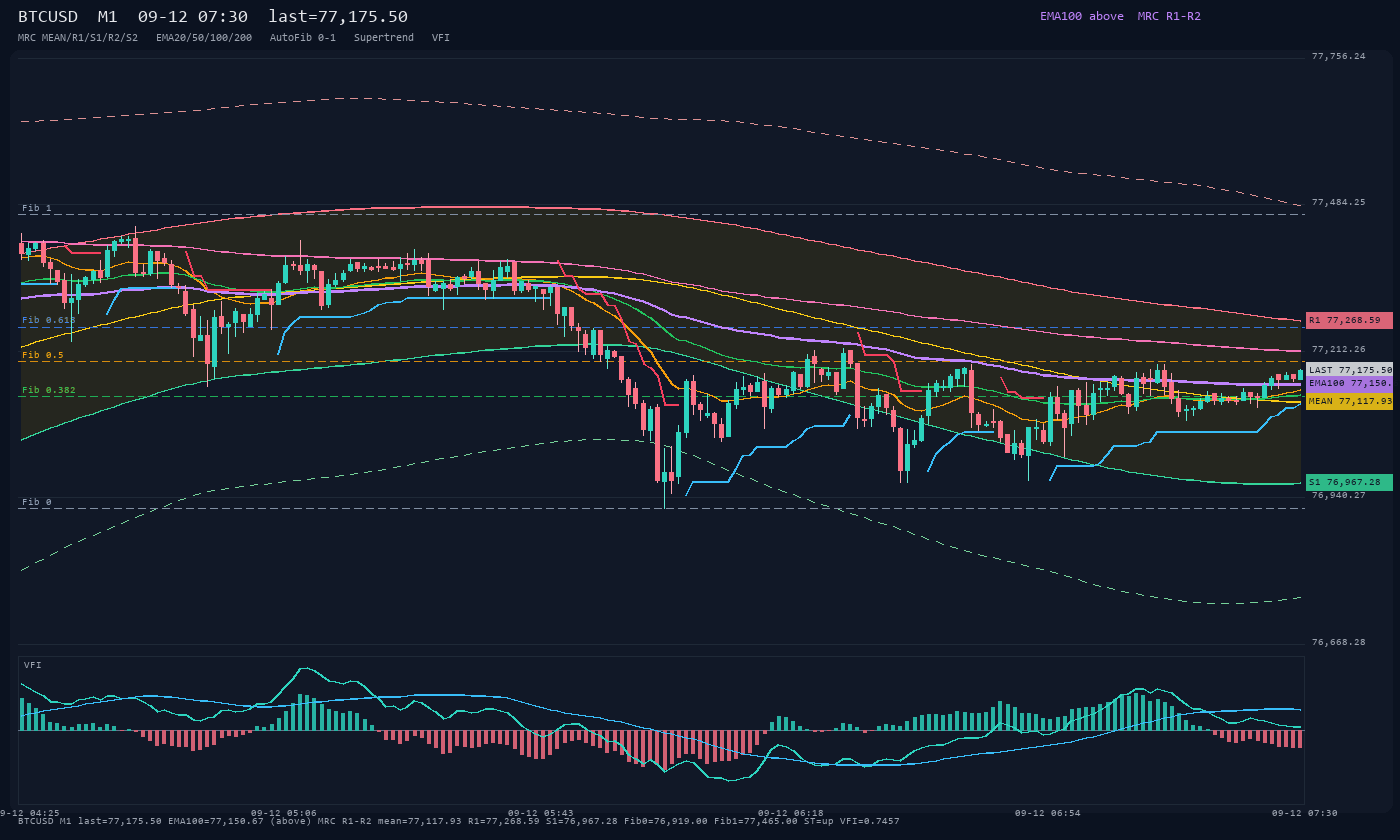Click the 'Fib 1' level label
The width and height of the screenshot is (1400, 840).
click(x=37, y=208)
